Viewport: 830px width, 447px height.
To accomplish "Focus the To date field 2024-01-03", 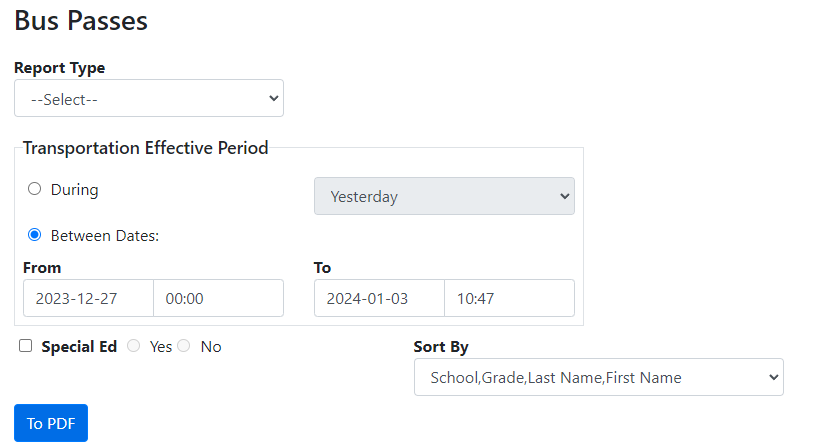I will point(379,298).
